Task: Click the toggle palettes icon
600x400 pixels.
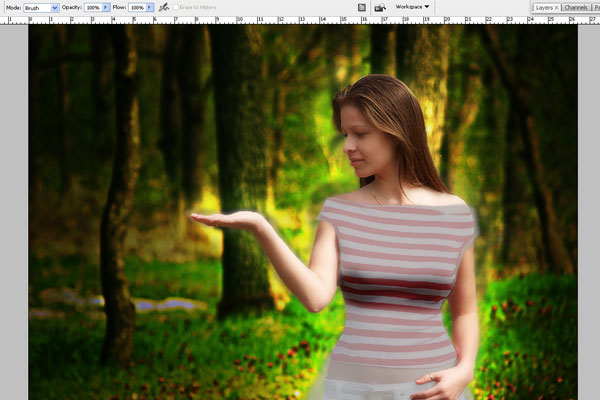Action: 361,7
